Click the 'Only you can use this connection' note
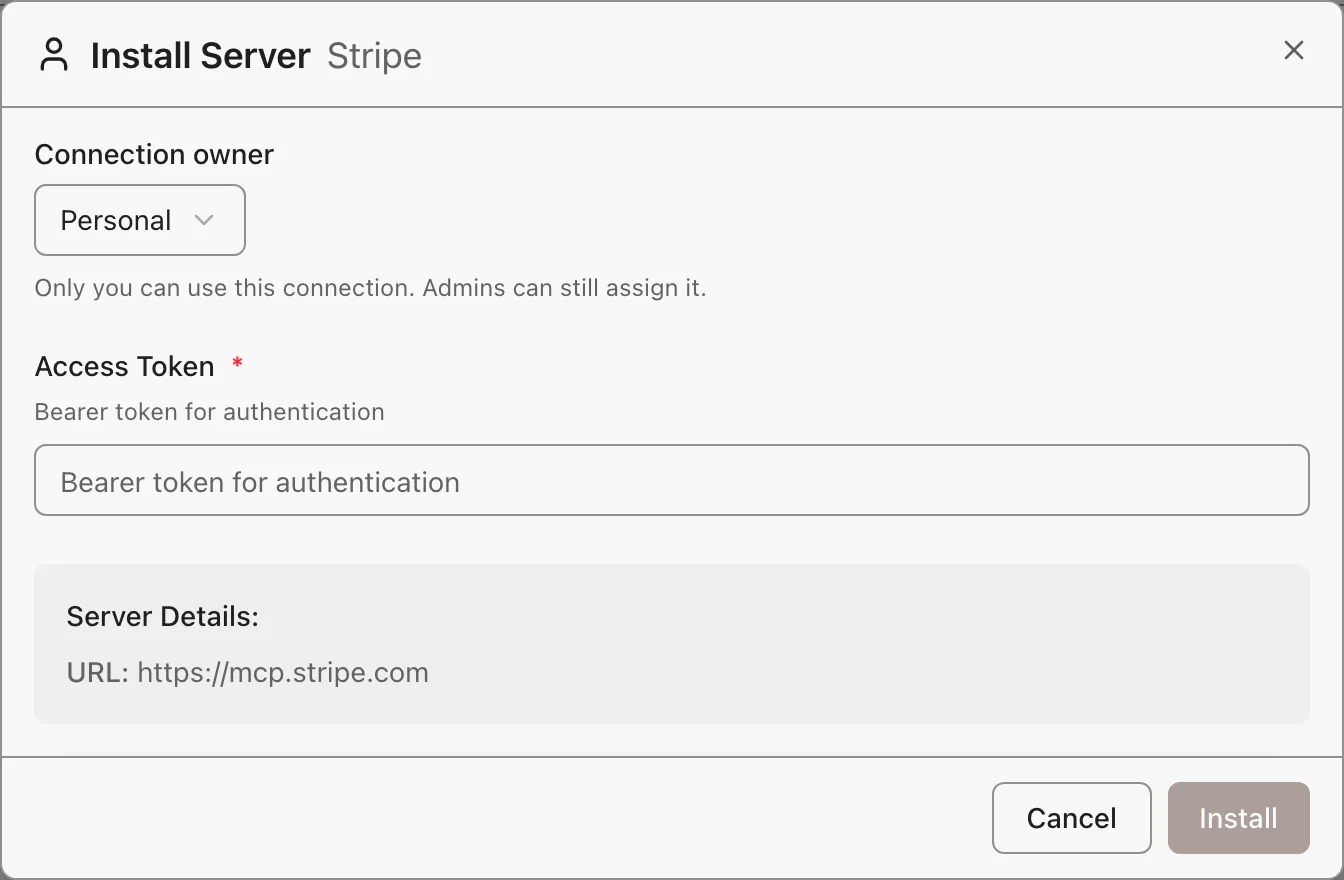This screenshot has height=880, width=1344. [370, 289]
